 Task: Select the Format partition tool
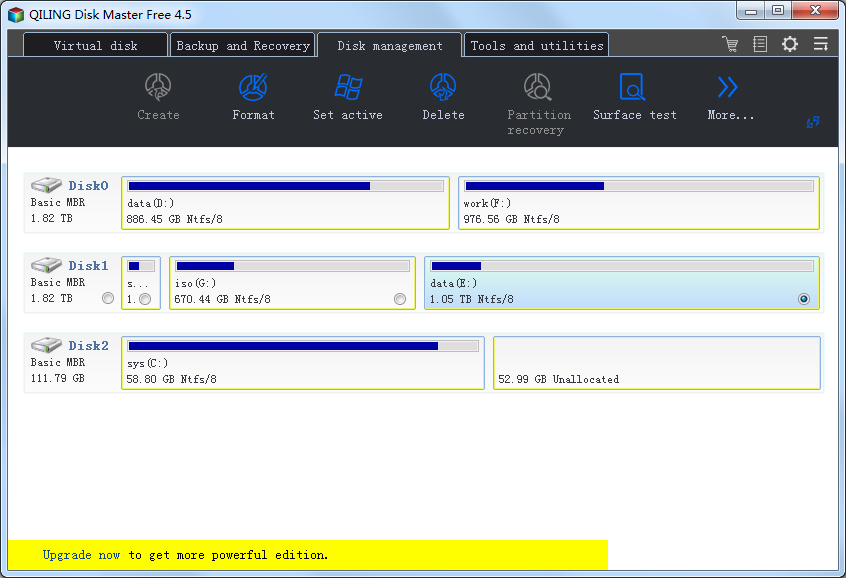[253, 87]
